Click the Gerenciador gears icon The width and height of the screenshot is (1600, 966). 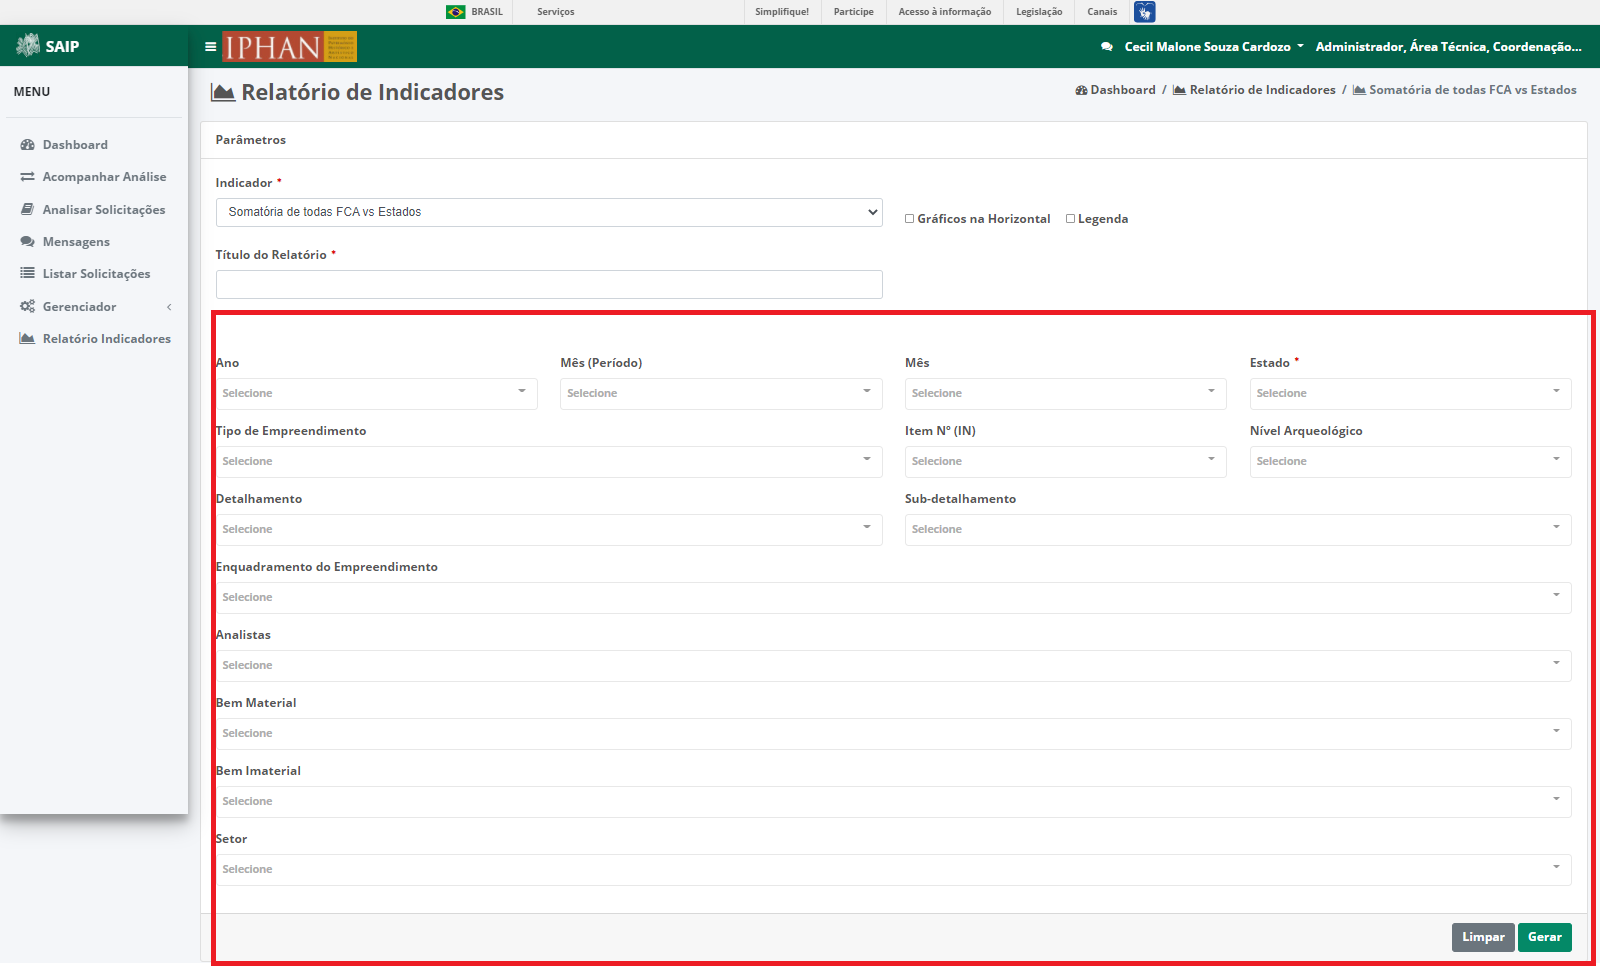tap(28, 307)
